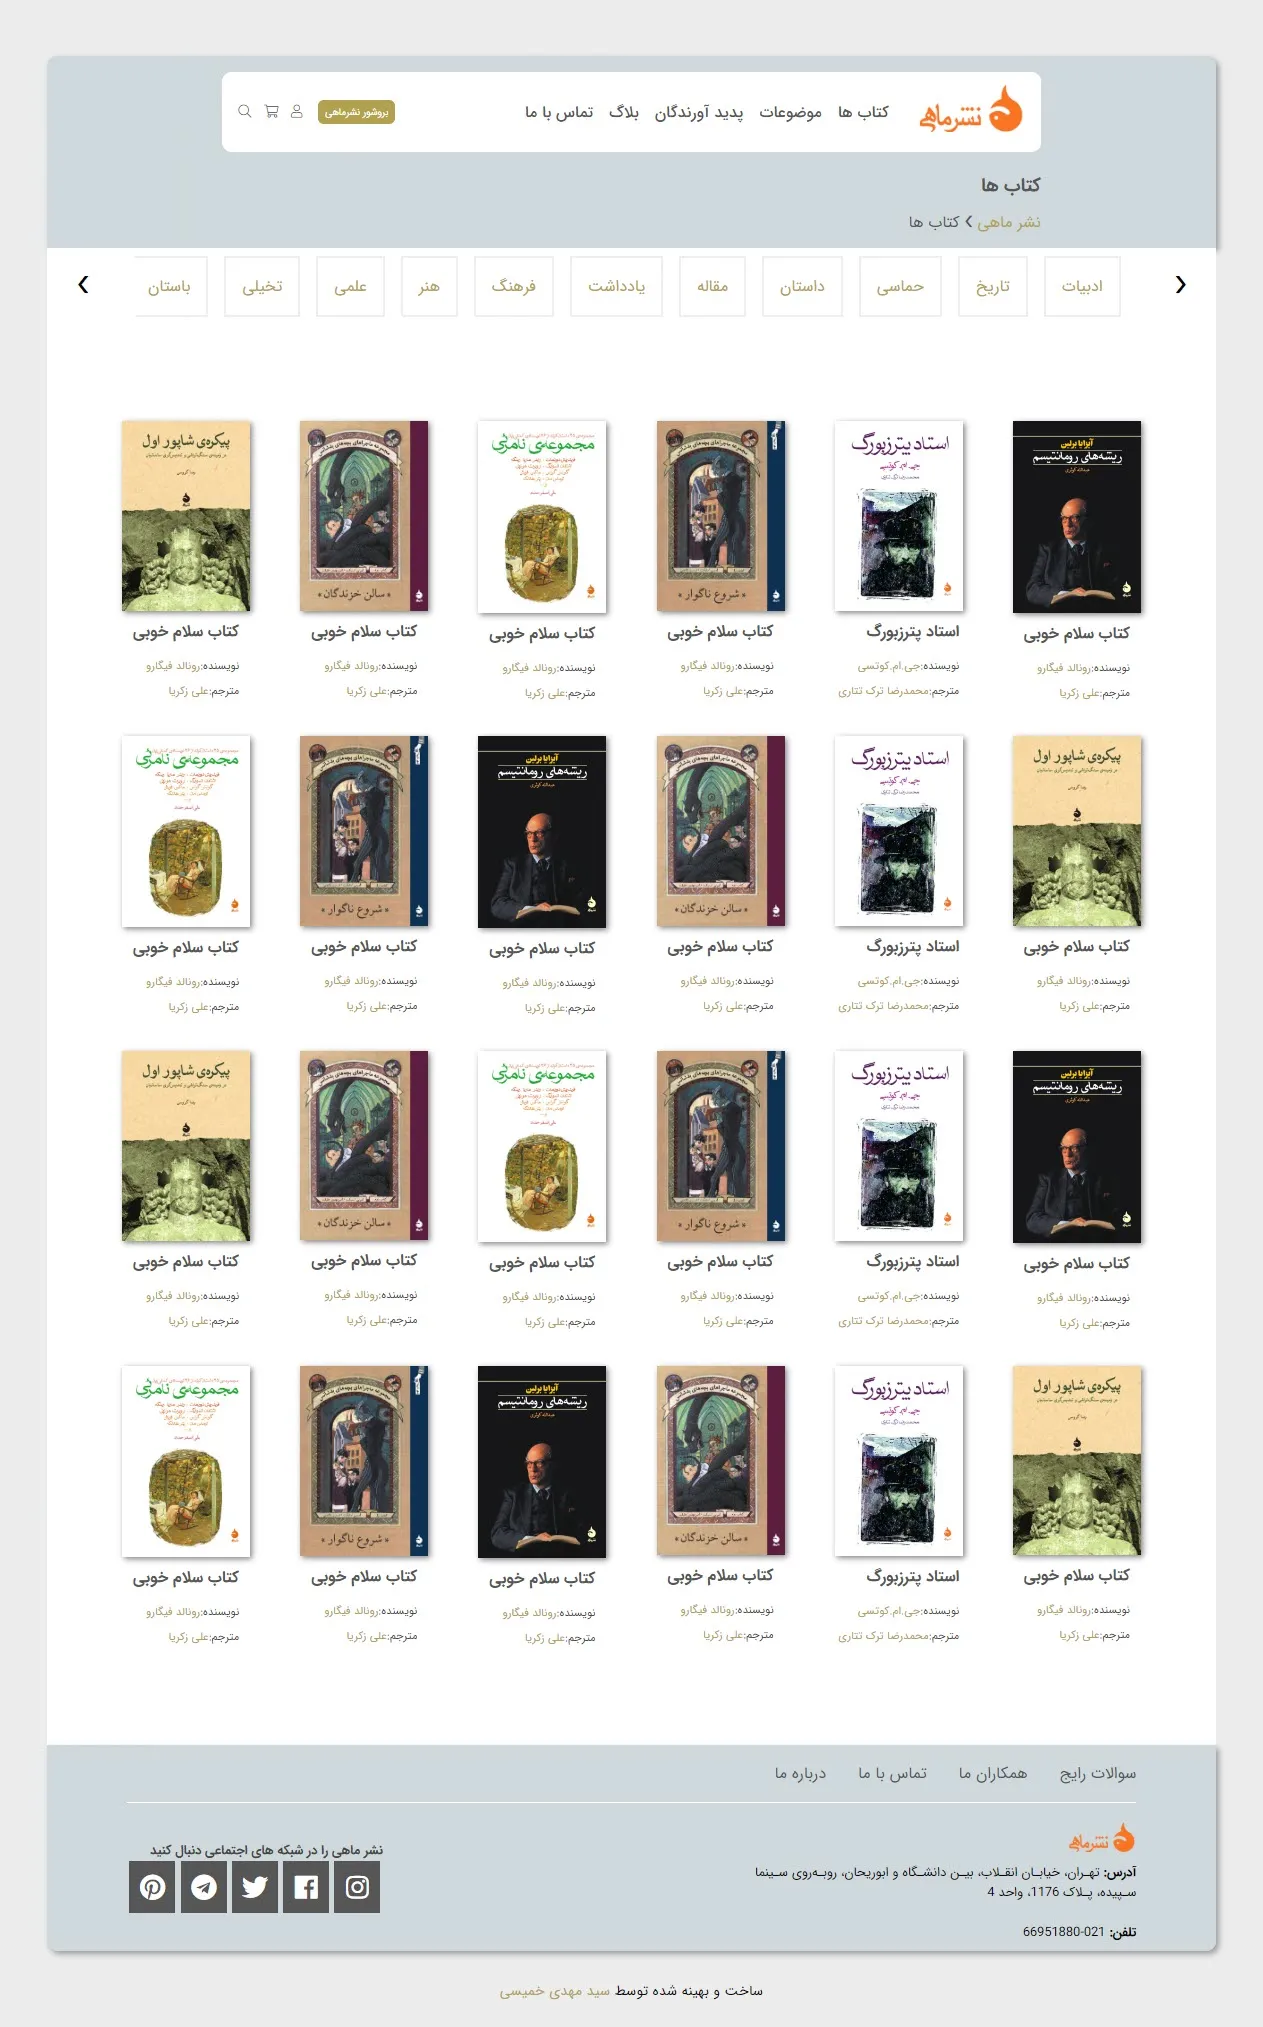Viewport: 1263px width, 2027px height.
Task: Click the نشر ماهی breadcrumb link
Action: tap(1009, 222)
